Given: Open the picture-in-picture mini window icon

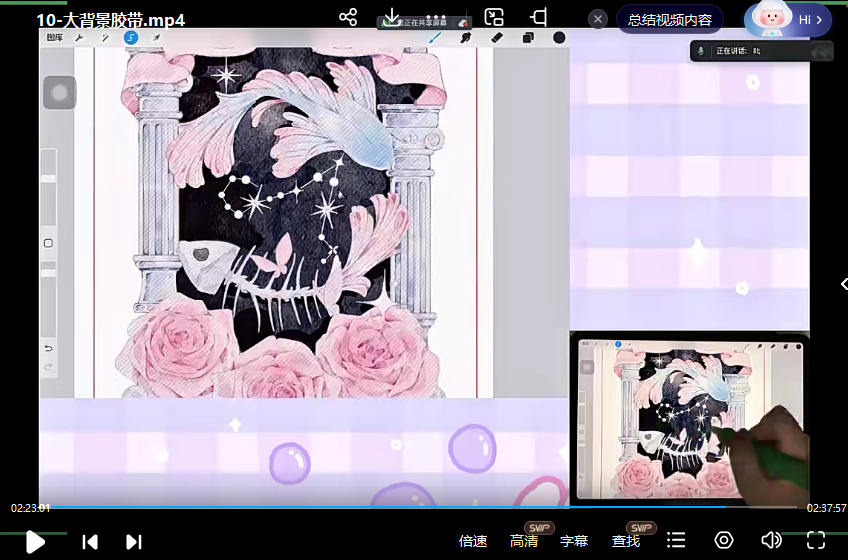Looking at the screenshot, I should [493, 17].
